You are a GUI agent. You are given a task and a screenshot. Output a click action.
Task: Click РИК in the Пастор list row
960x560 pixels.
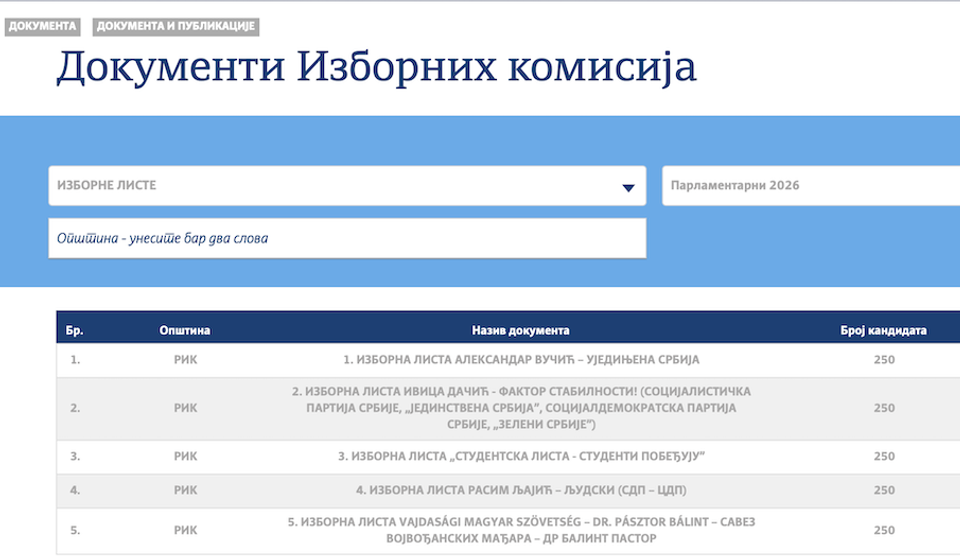click(x=186, y=530)
